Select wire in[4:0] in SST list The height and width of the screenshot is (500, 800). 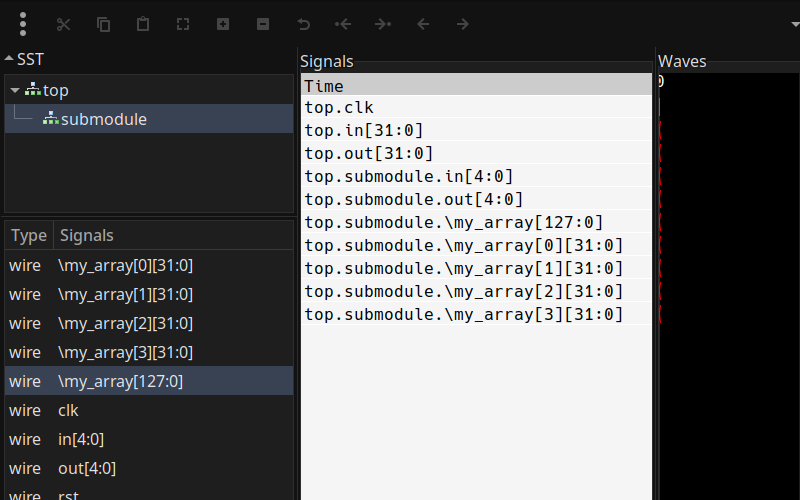point(149,439)
